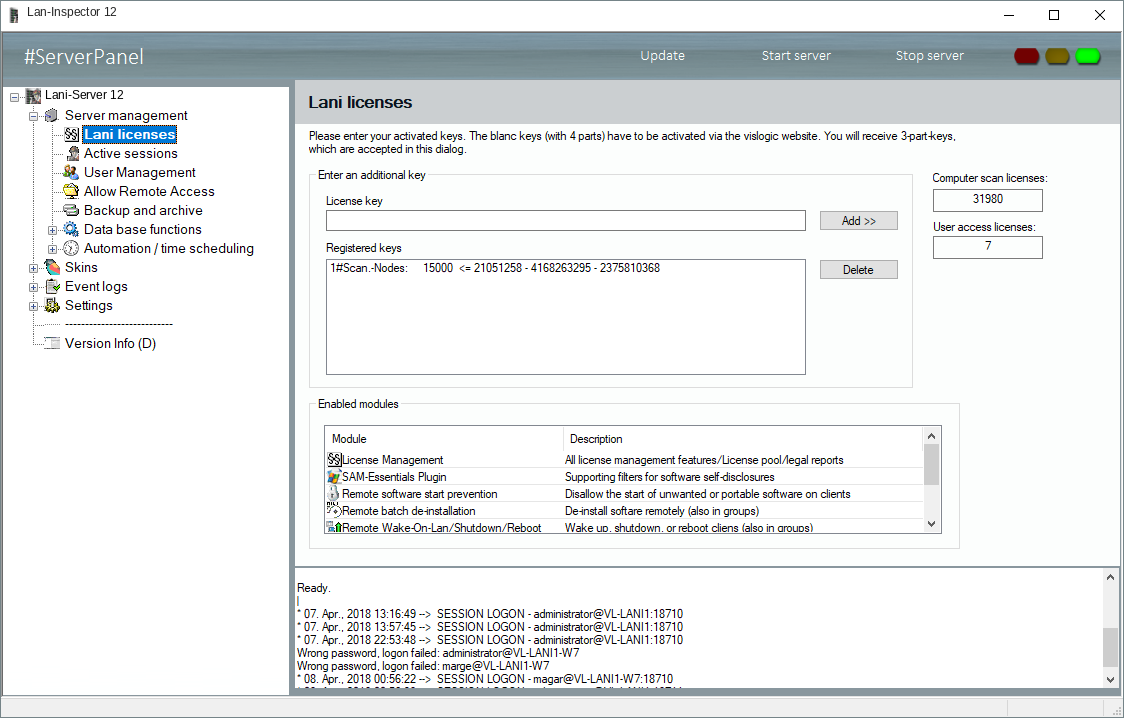Click the SAM-Essentials Plugin module icon
1124x718 pixels.
(x=334, y=477)
